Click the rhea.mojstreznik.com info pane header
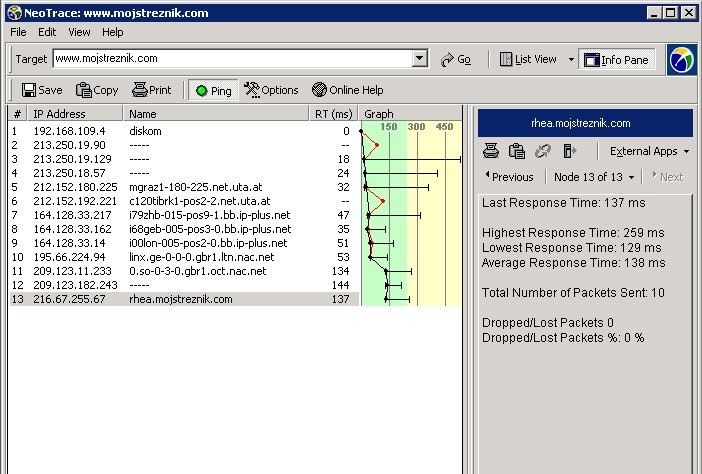 [x=585, y=123]
